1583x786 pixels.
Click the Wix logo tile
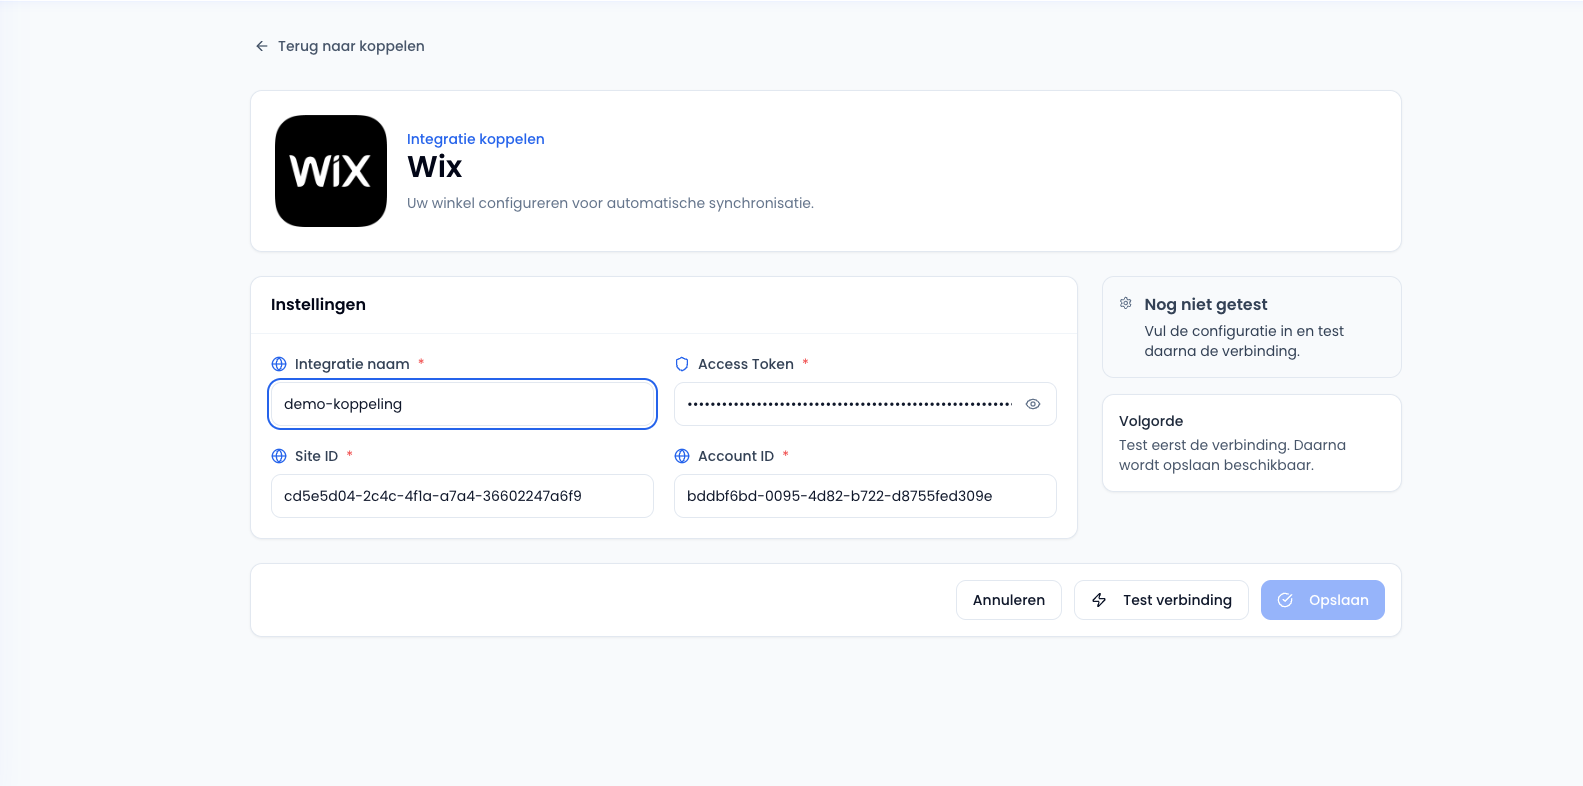coord(331,171)
